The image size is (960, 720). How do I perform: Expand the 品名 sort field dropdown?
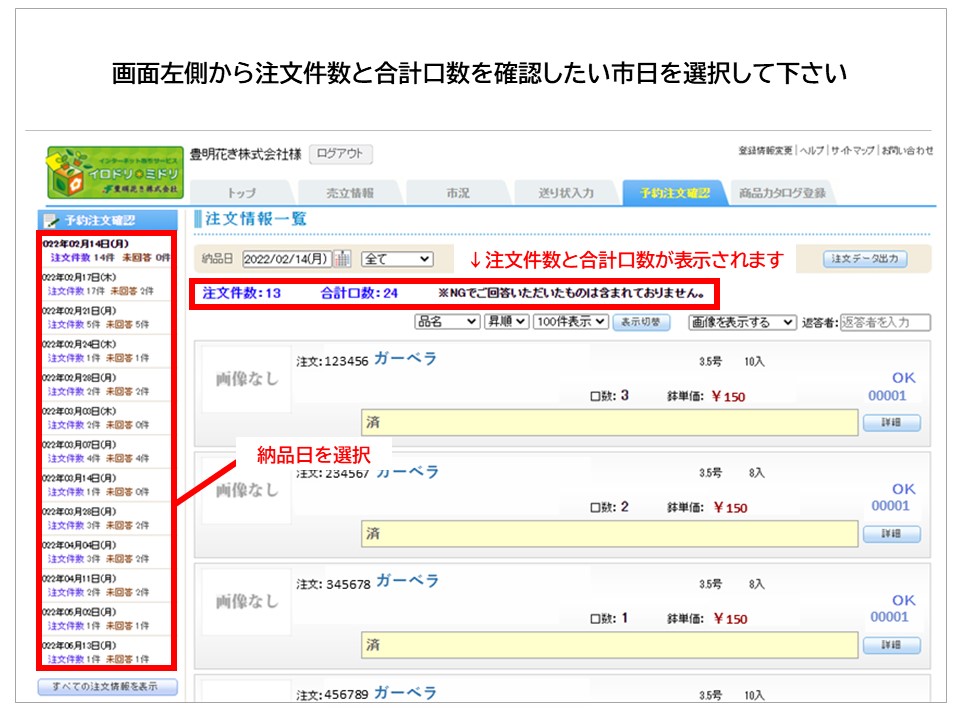446,322
